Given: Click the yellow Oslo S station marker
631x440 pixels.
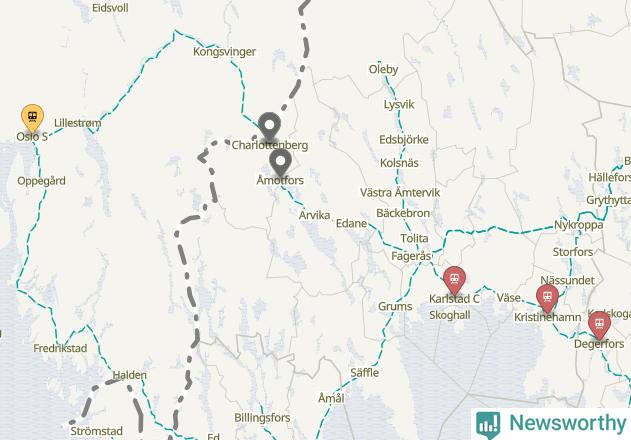Looking at the screenshot, I should pyautogui.click(x=32, y=118).
